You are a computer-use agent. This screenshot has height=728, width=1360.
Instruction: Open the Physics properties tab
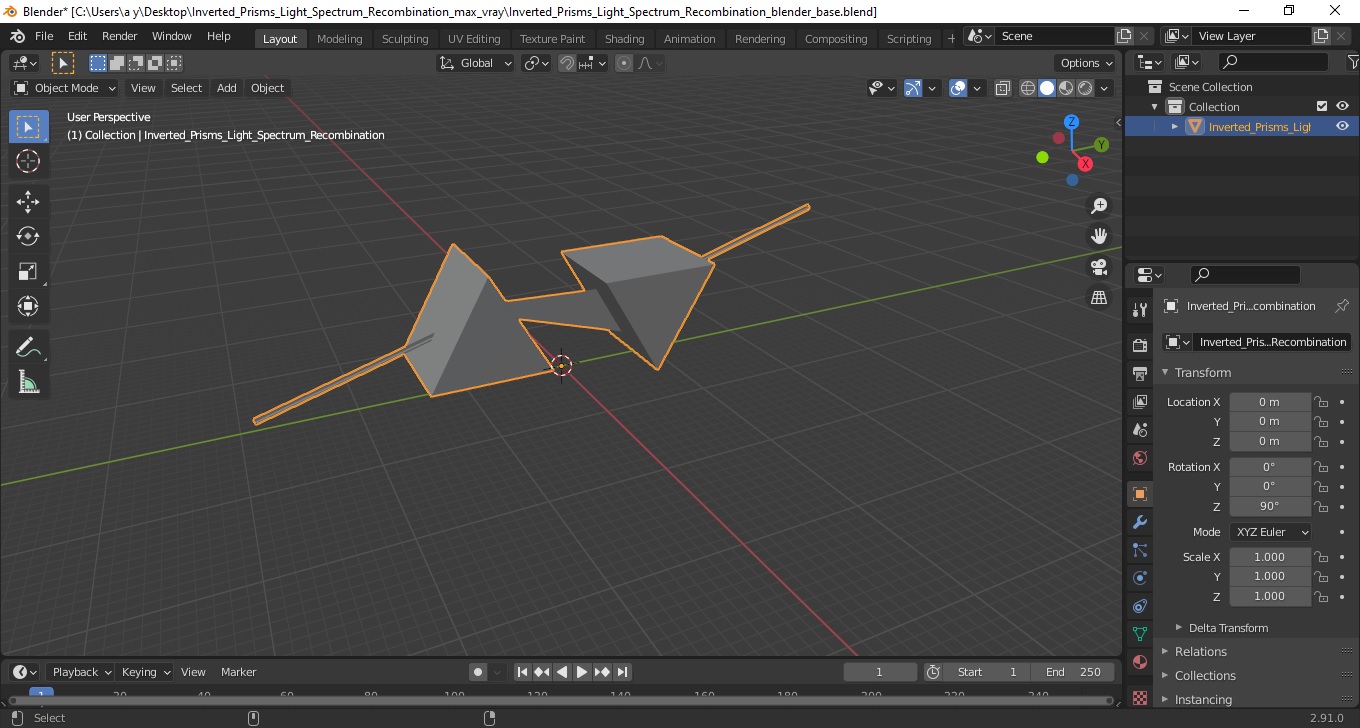pyautogui.click(x=1139, y=578)
